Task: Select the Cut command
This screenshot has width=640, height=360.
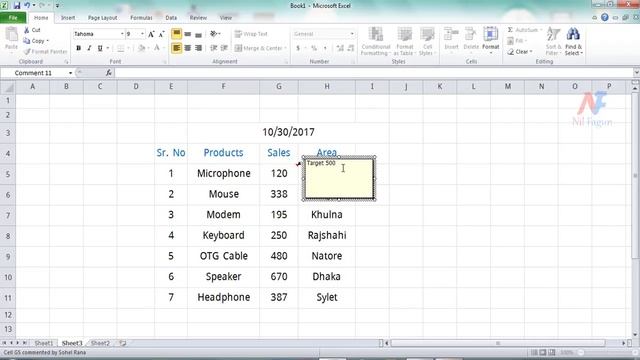Action: 32,30
